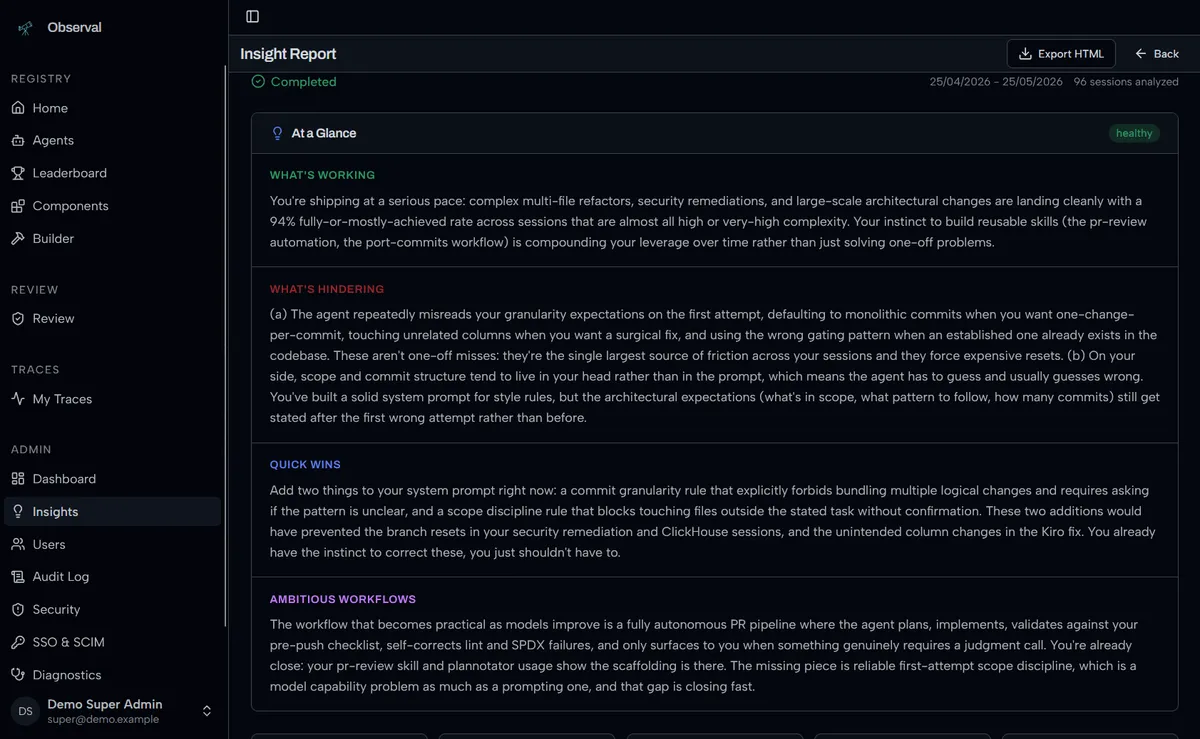
Task: Click the Agents robot icon
Action: [18, 141]
